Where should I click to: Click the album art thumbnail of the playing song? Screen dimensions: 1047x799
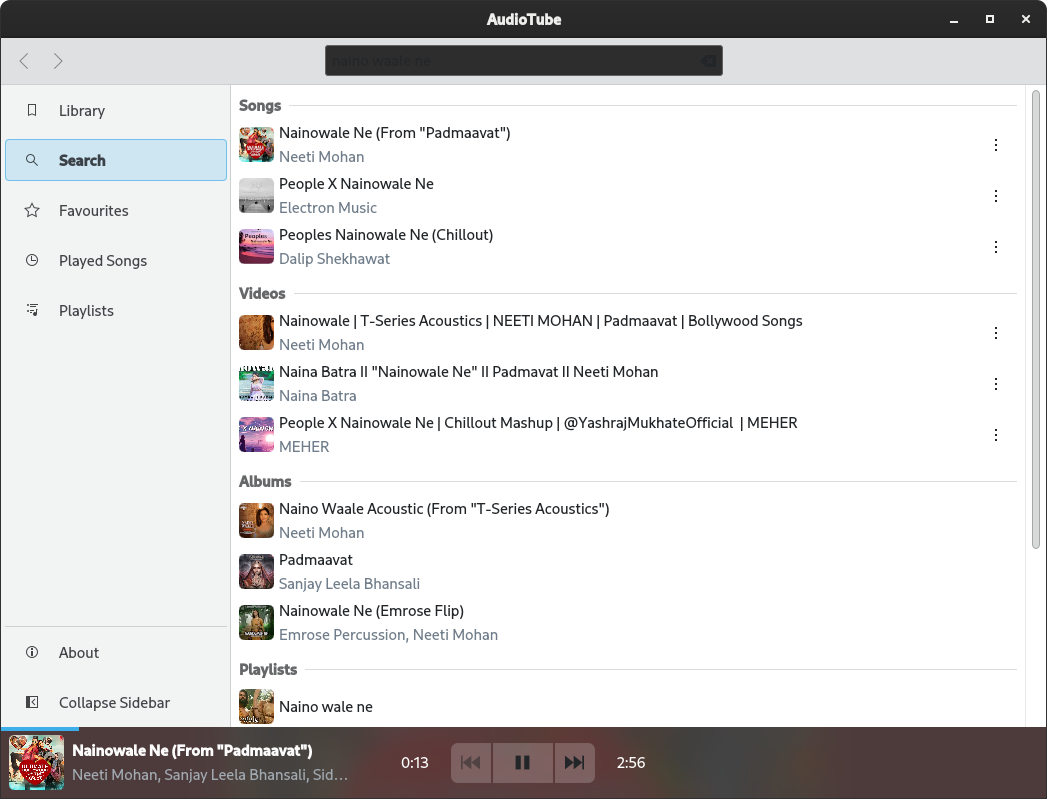(x=36, y=762)
